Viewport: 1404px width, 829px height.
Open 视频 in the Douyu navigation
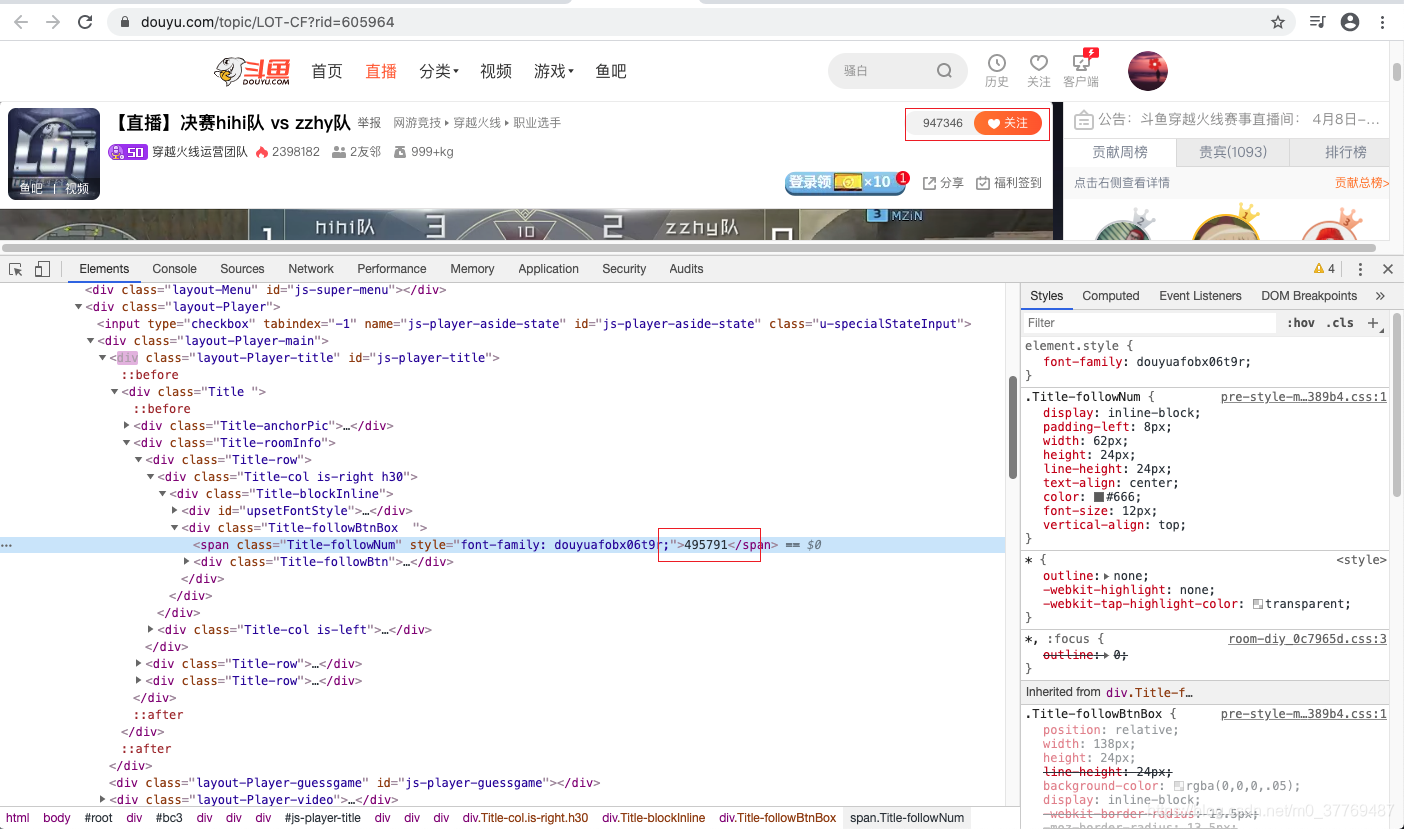(496, 71)
